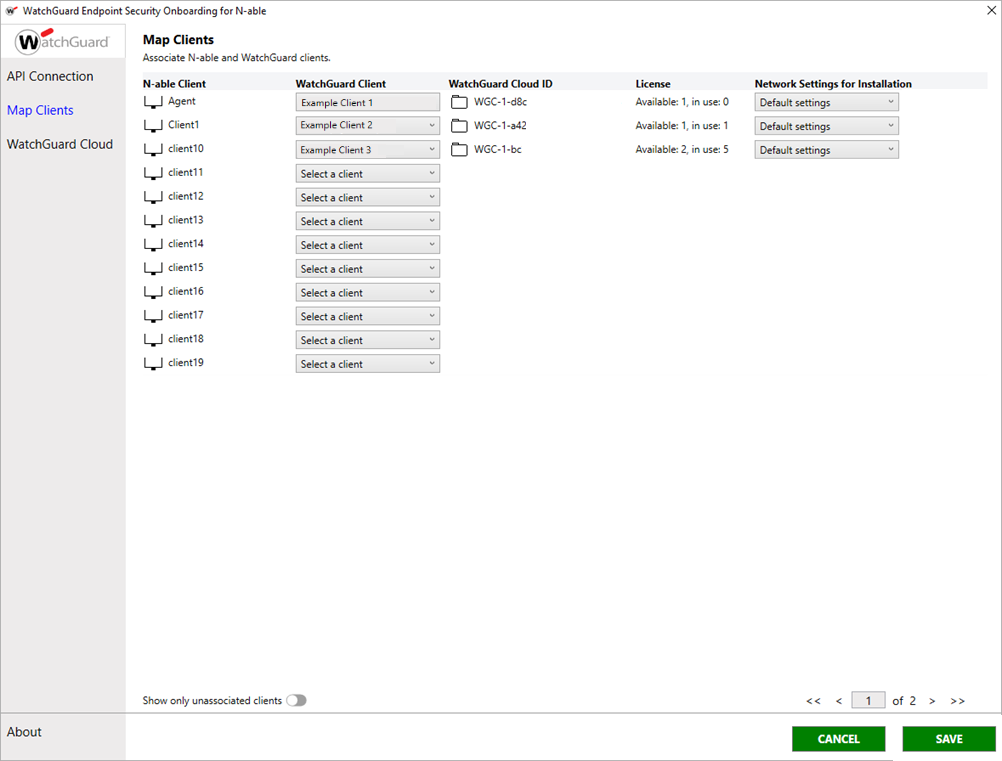Select the folder icon next to WGC-1-a42
The height and width of the screenshot is (761, 1002).
click(458, 125)
